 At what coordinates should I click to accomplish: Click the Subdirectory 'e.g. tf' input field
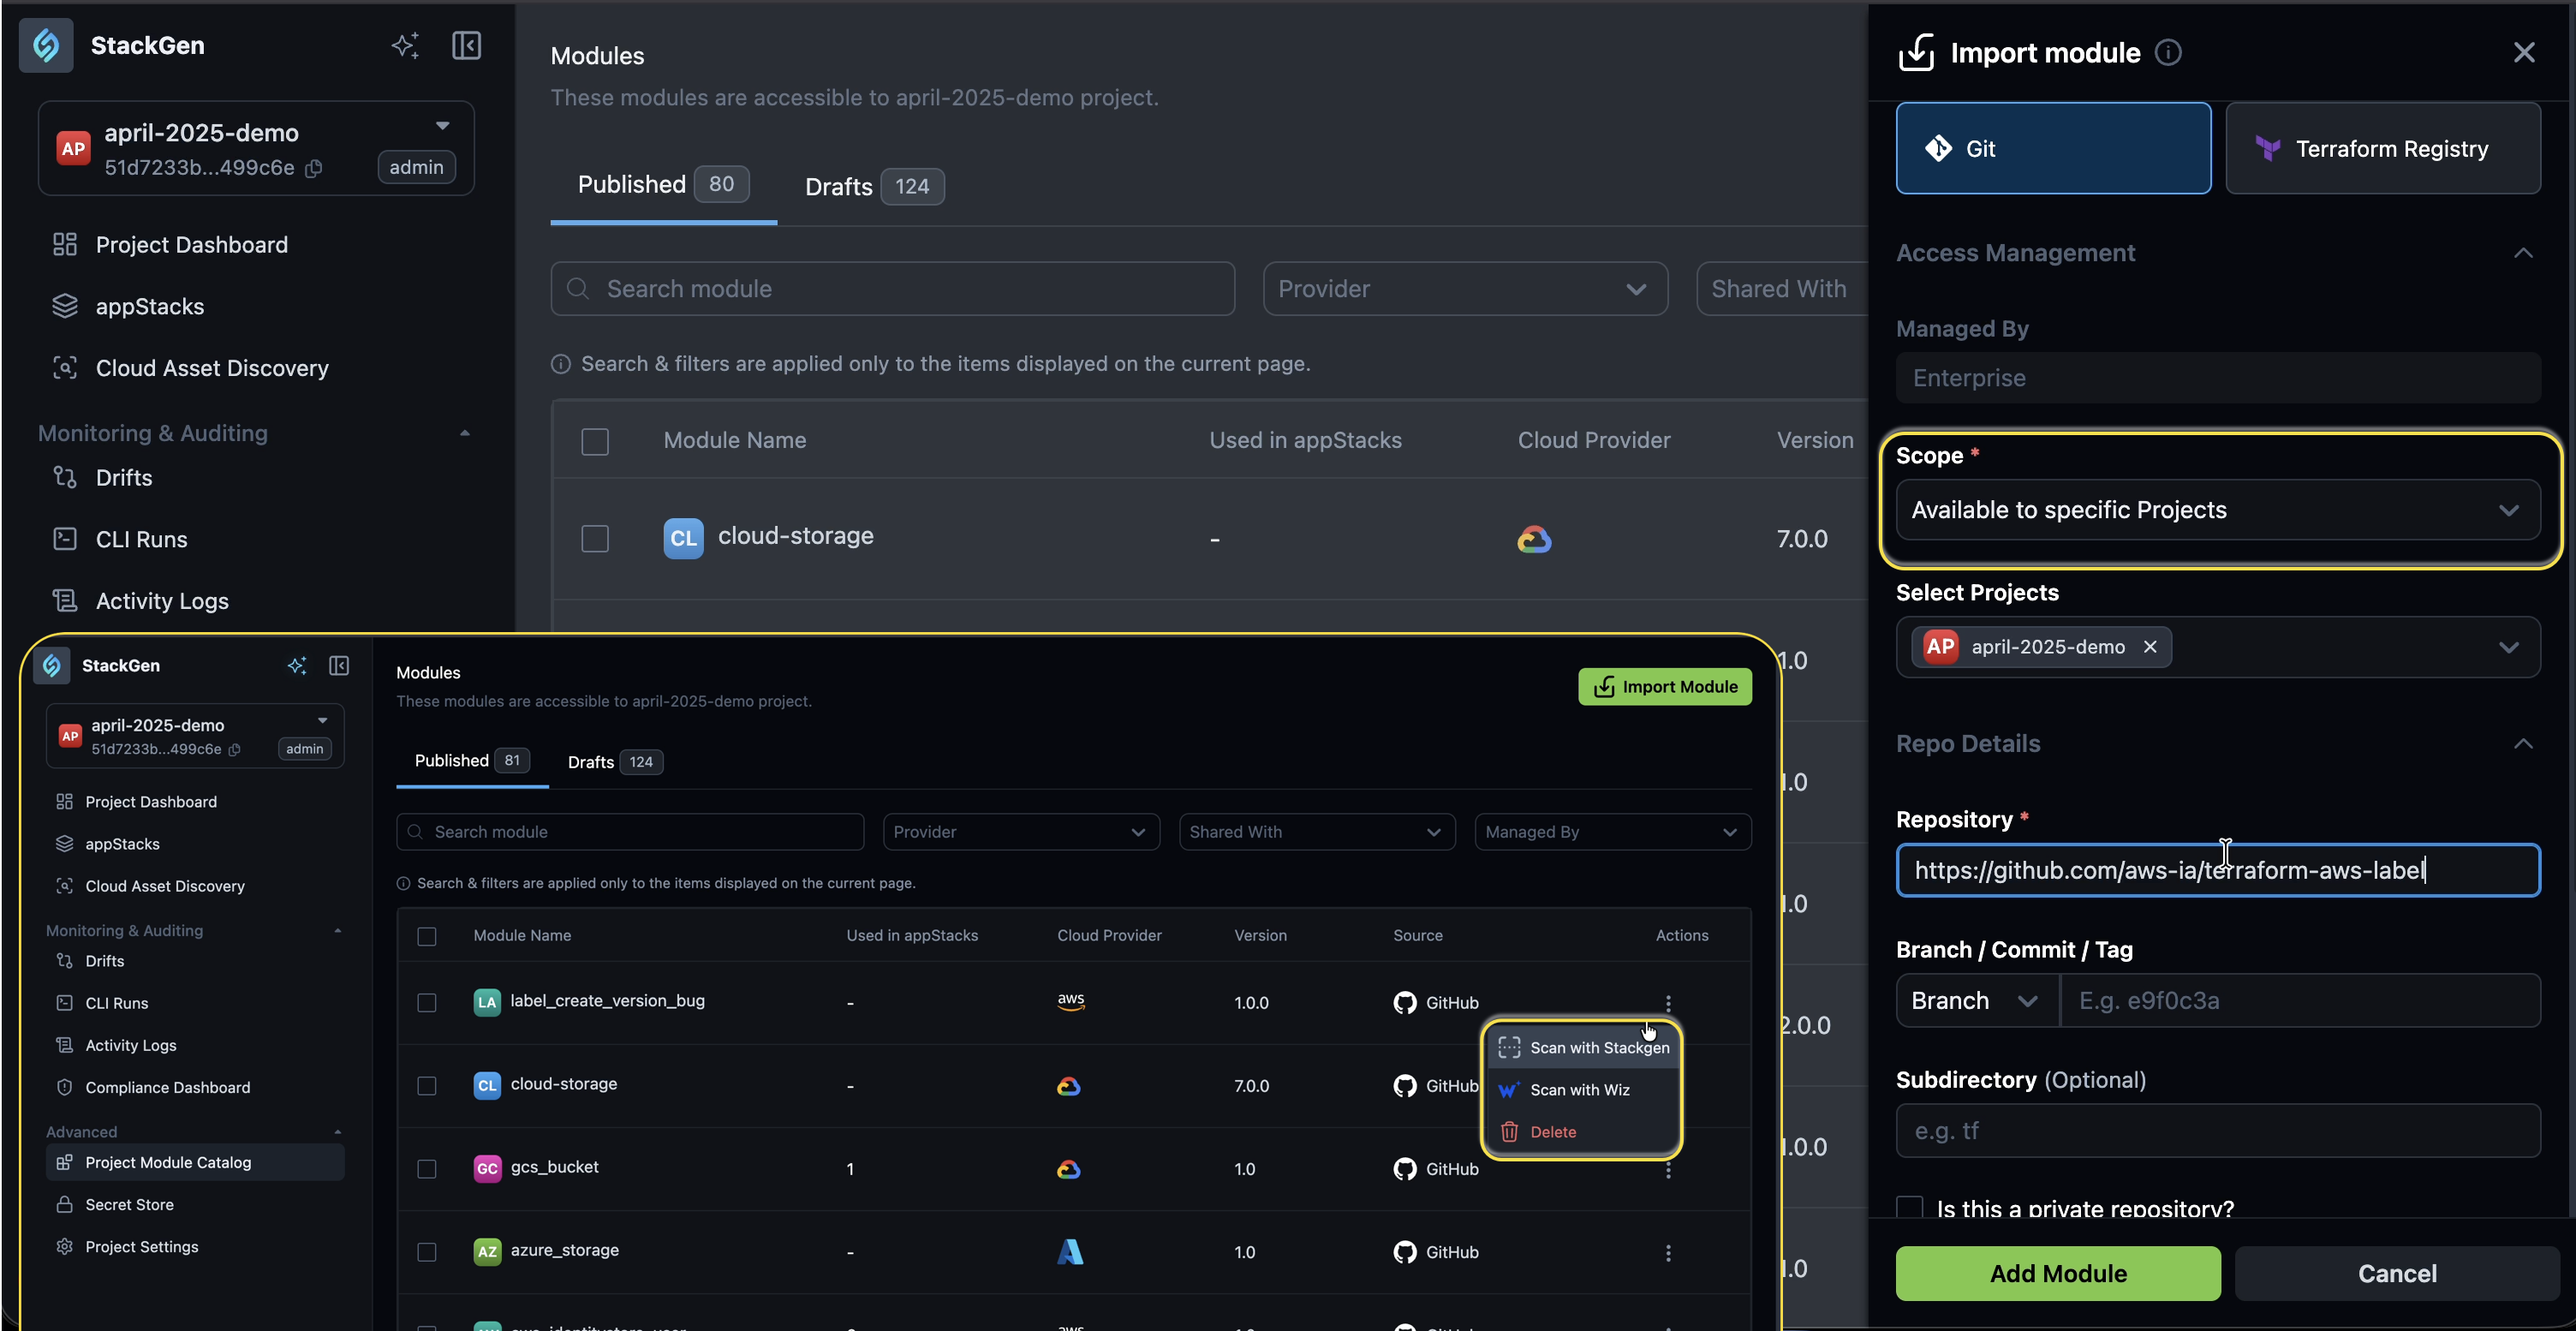[x=2218, y=1131]
